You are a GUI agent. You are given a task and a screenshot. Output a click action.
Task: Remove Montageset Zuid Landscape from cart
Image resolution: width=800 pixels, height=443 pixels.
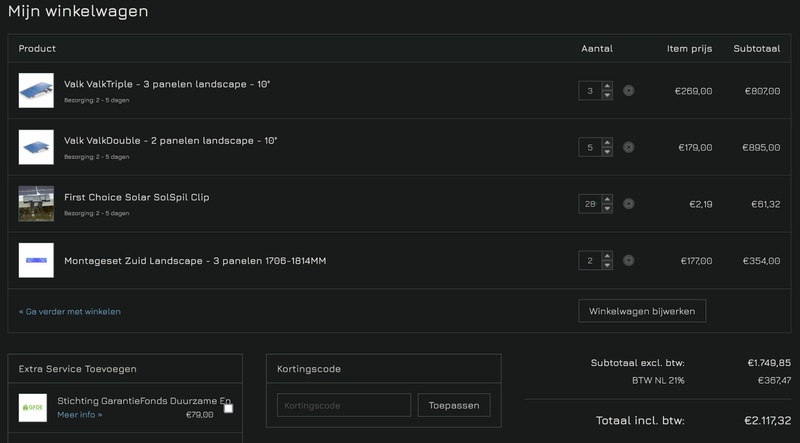point(628,260)
